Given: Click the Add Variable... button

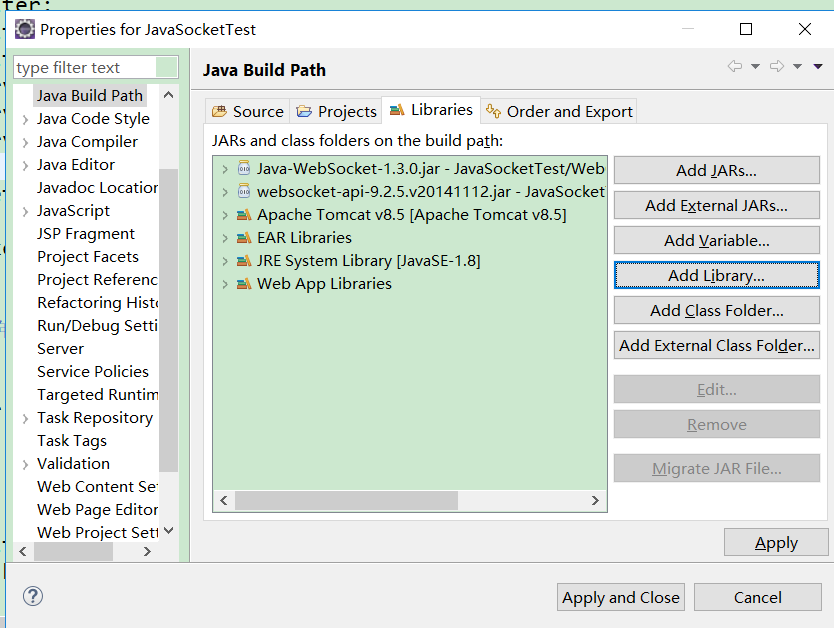Looking at the screenshot, I should tap(716, 240).
